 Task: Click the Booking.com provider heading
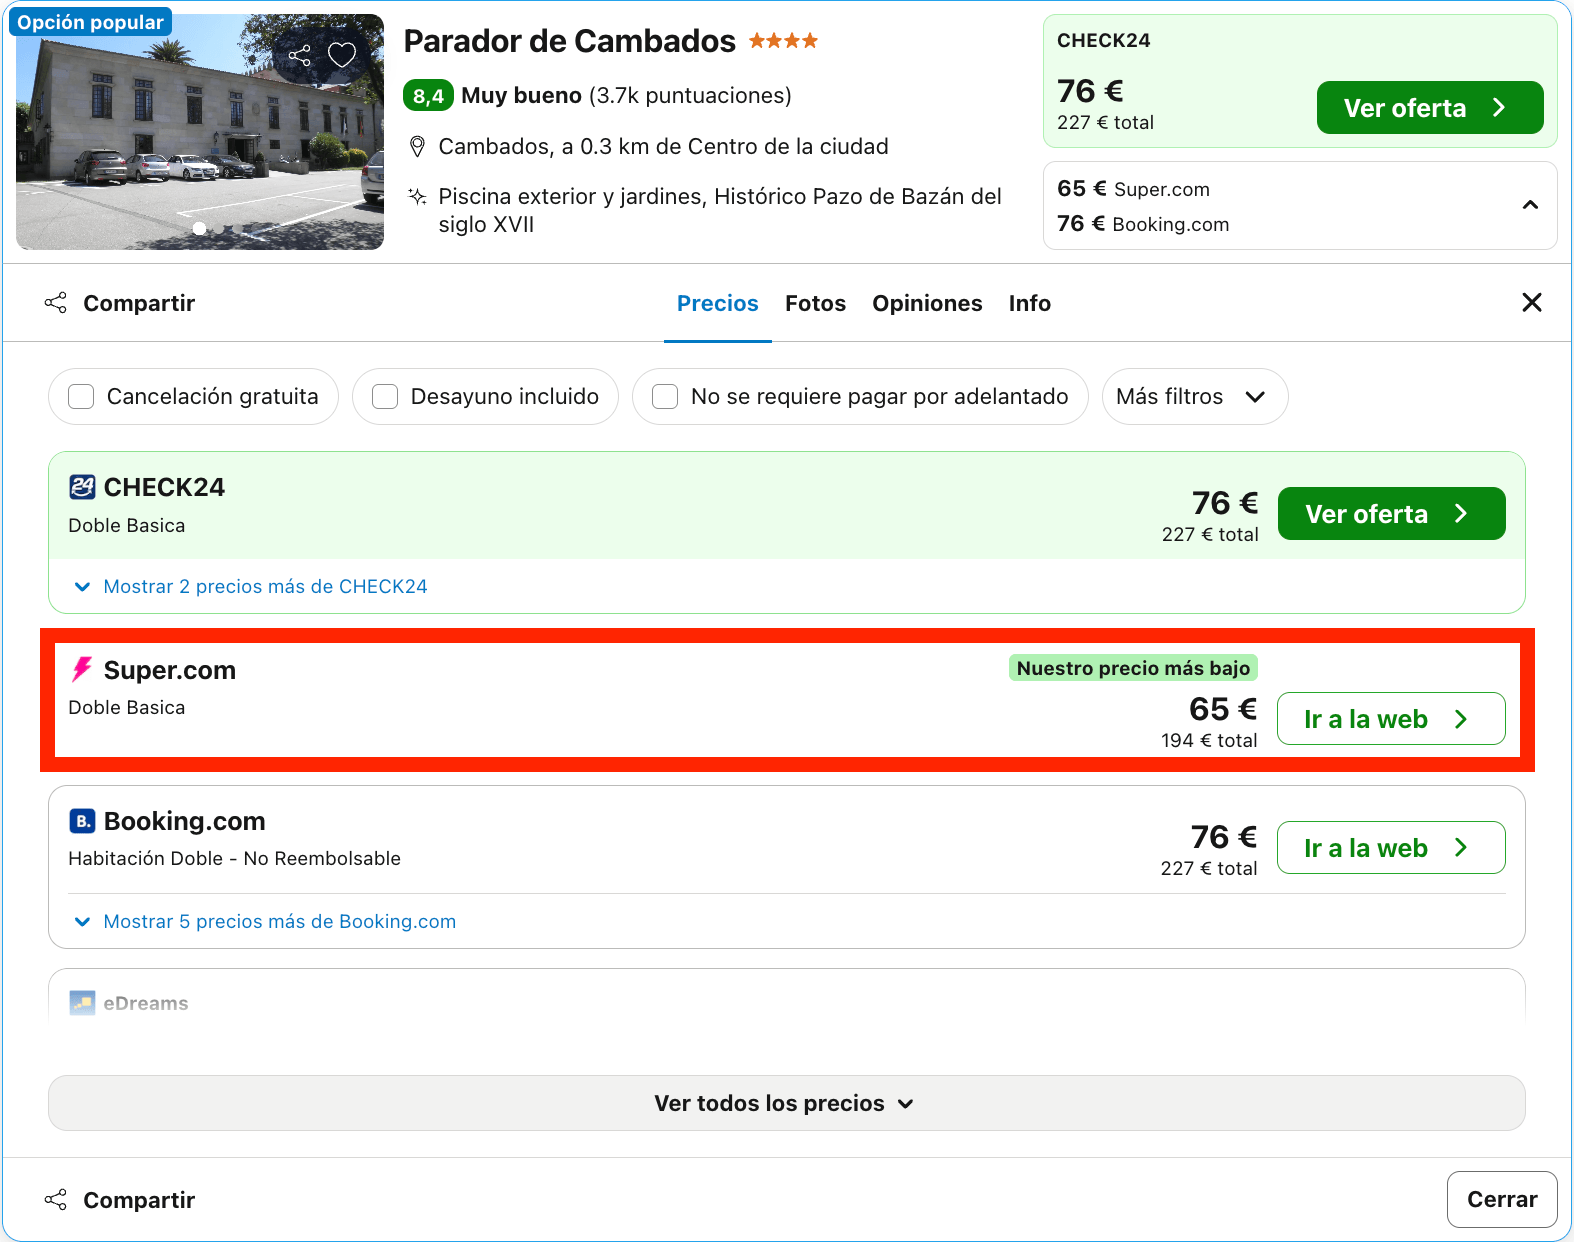click(185, 821)
